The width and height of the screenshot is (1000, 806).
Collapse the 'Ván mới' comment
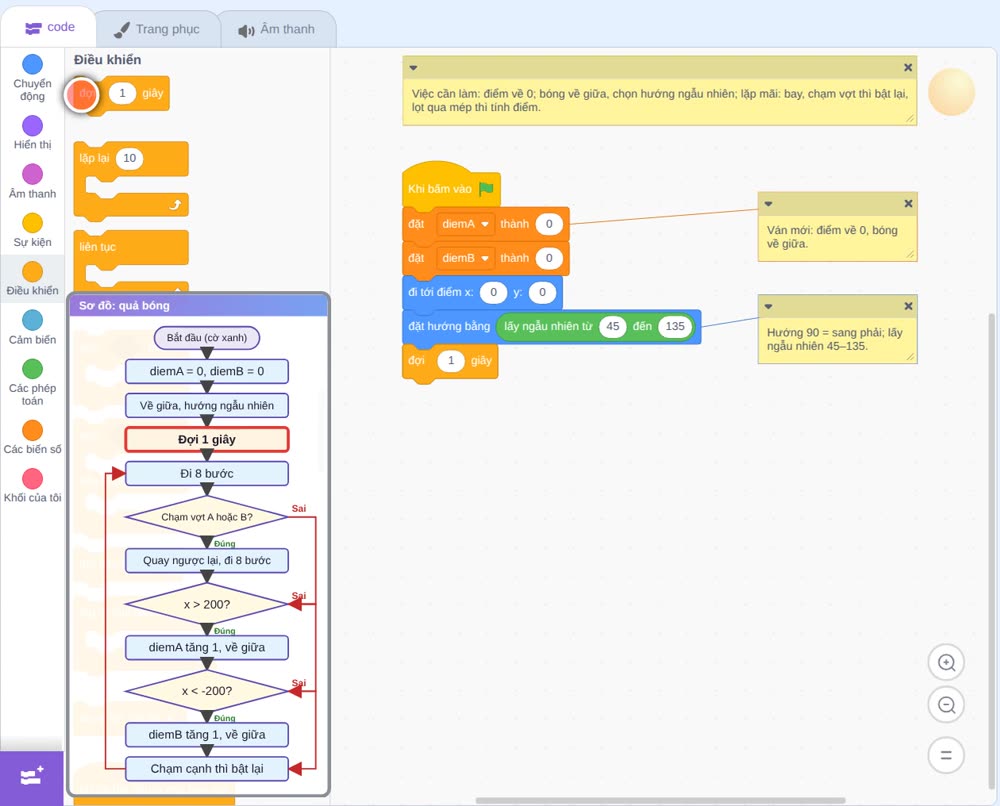pos(768,204)
